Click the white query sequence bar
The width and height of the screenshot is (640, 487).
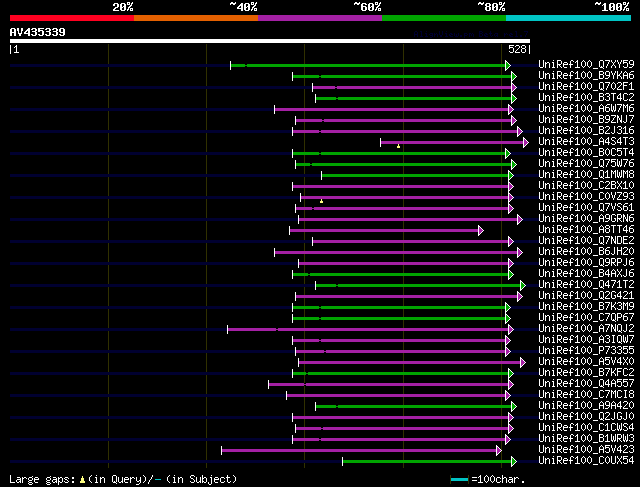pyautogui.click(x=270, y=41)
